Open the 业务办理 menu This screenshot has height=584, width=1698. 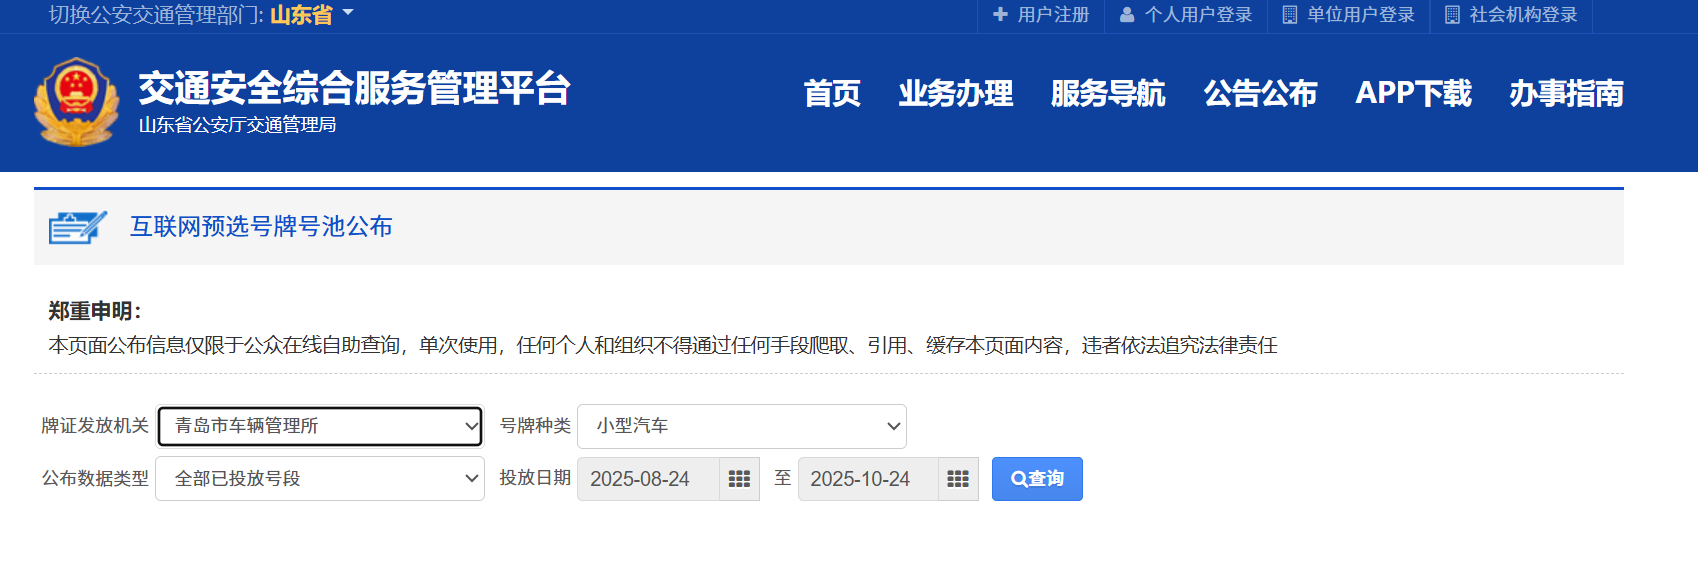955,93
